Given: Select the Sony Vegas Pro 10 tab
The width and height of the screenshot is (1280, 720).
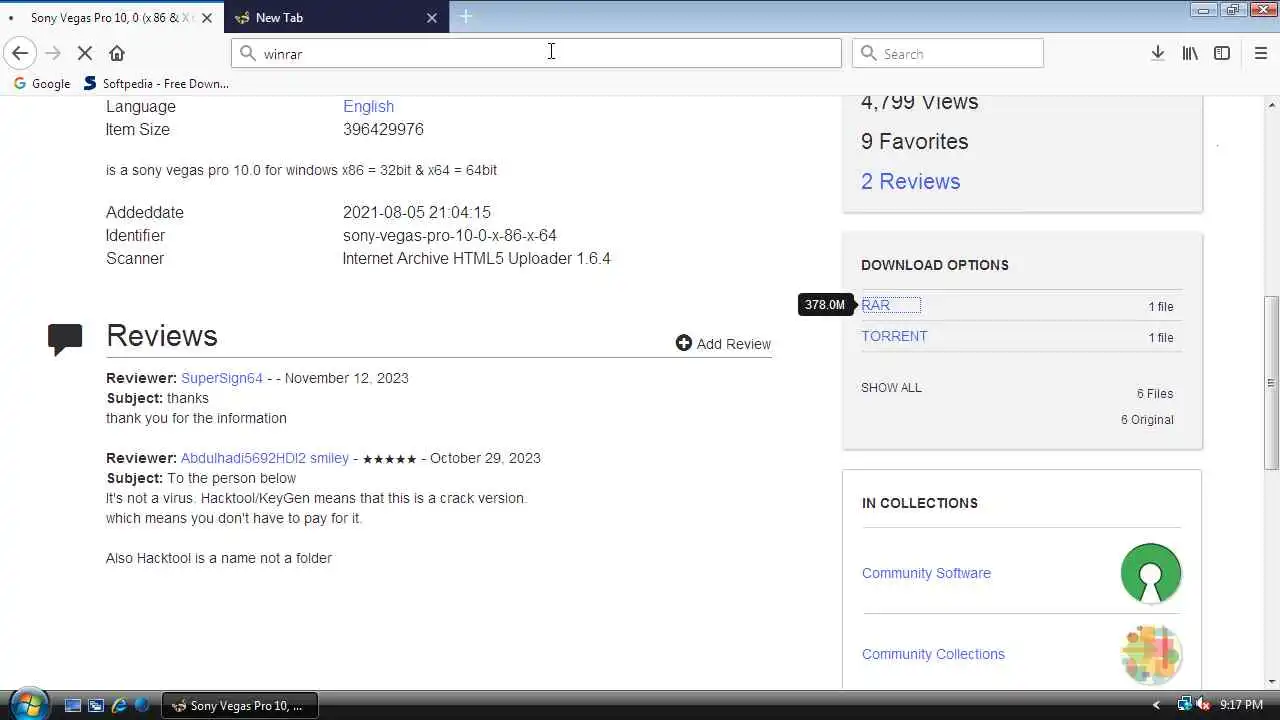Looking at the screenshot, I should pyautogui.click(x=110, y=17).
